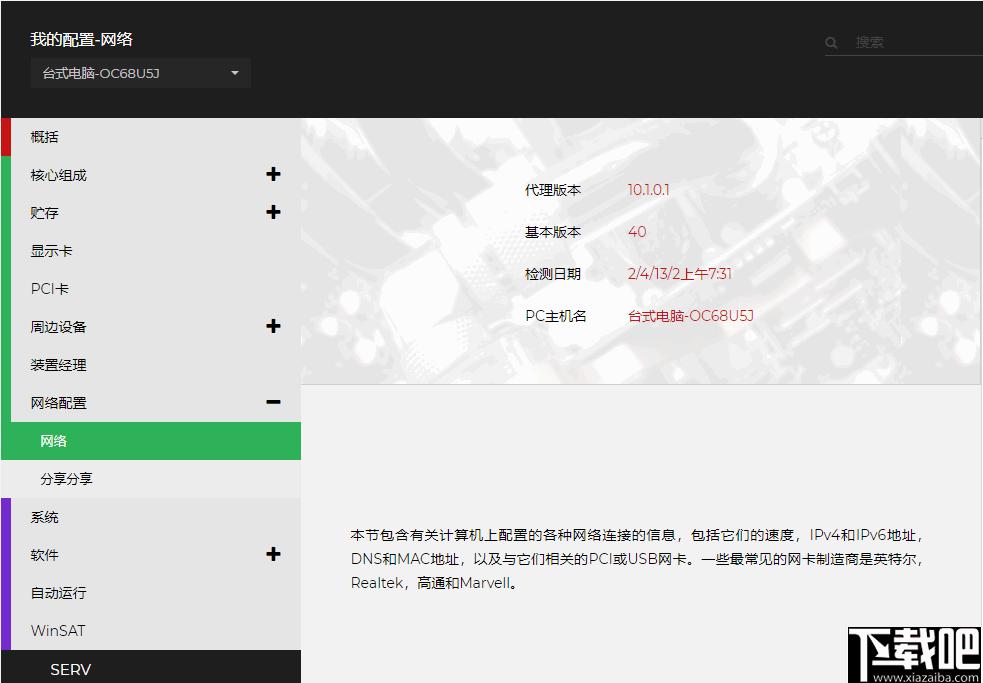983x683 pixels.
Task: Click the SERV item at sidebar bottom
Action: 70,669
